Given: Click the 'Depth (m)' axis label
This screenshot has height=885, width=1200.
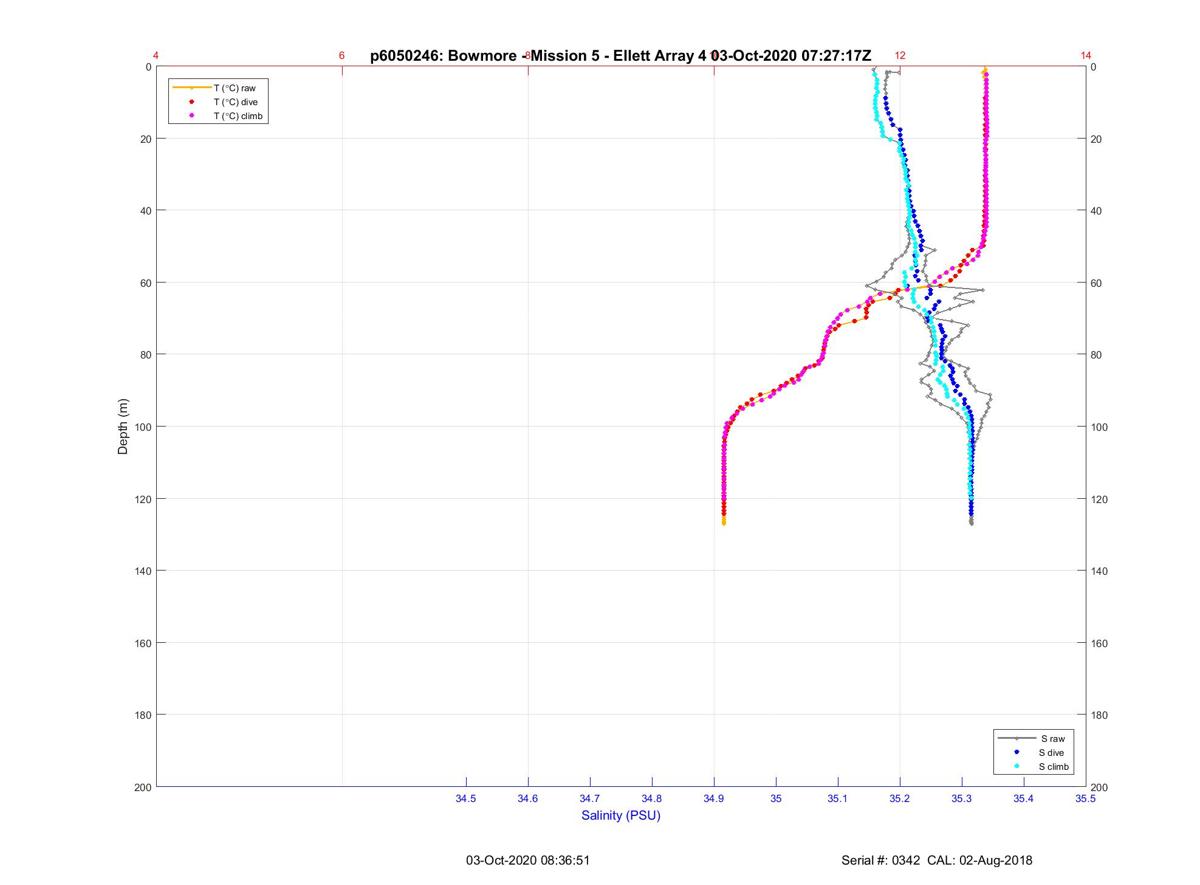Looking at the screenshot, I should coord(123,426).
